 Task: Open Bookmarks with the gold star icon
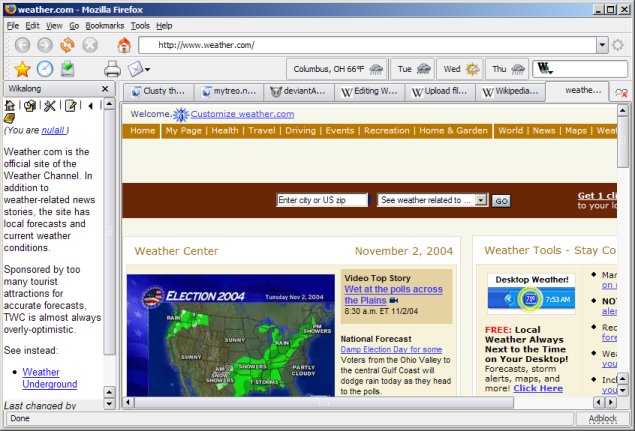pyautogui.click(x=22, y=69)
